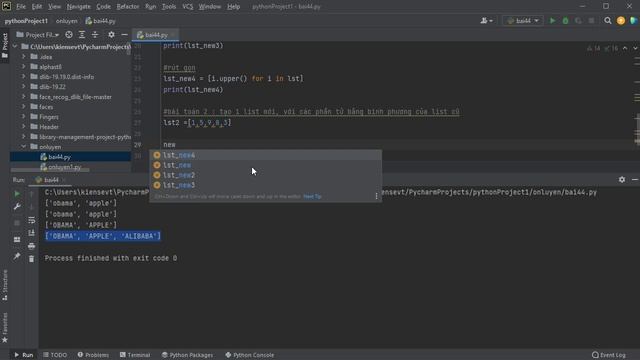Image resolution: width=640 pixels, height=360 pixels.
Task: Open the Terminal tool window
Action: point(135,355)
